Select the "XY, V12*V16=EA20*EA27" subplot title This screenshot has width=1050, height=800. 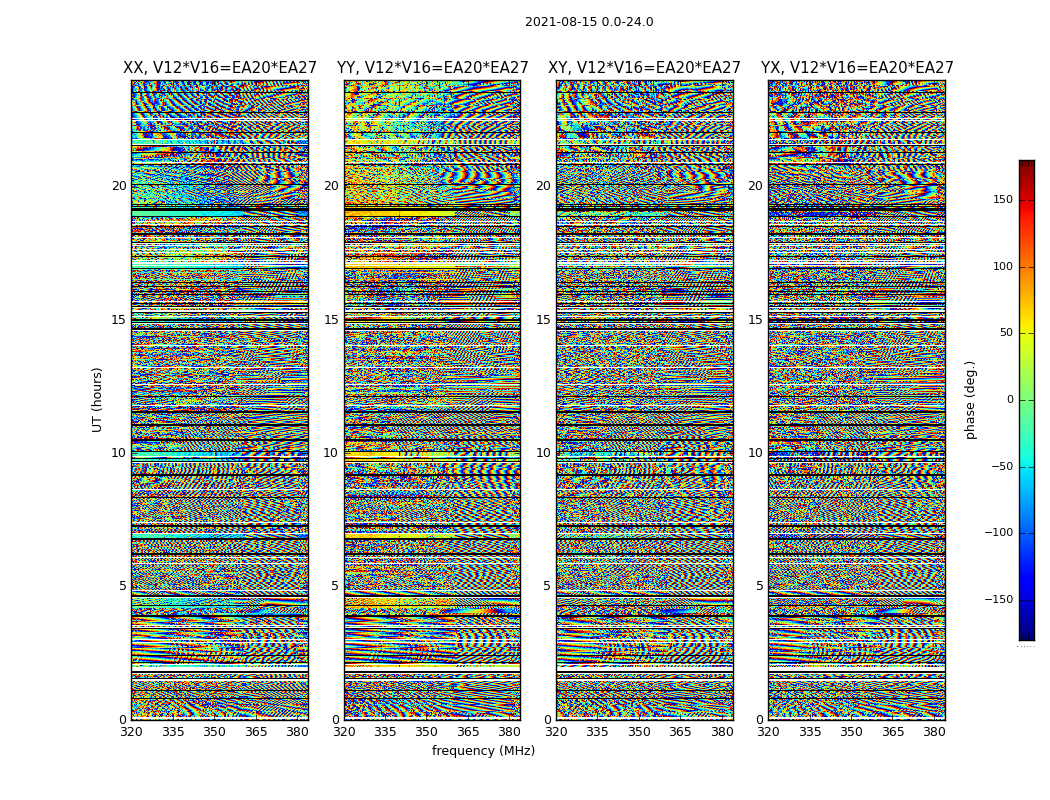(644, 68)
